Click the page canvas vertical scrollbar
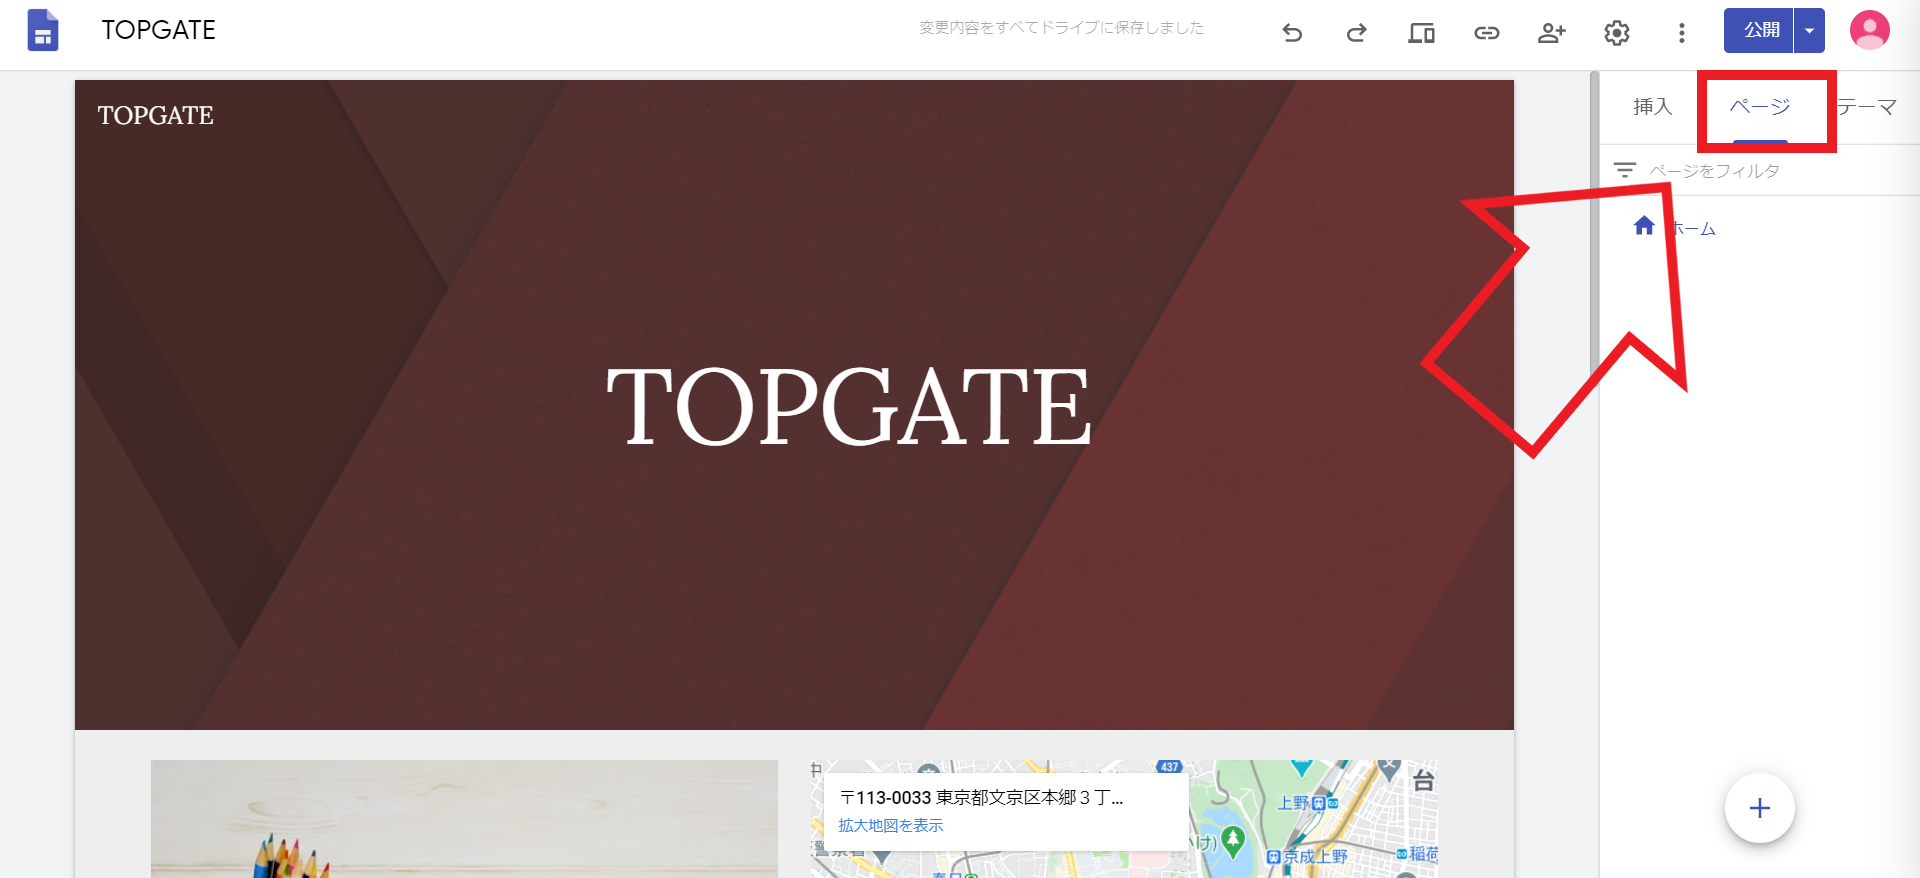 [x=1594, y=230]
